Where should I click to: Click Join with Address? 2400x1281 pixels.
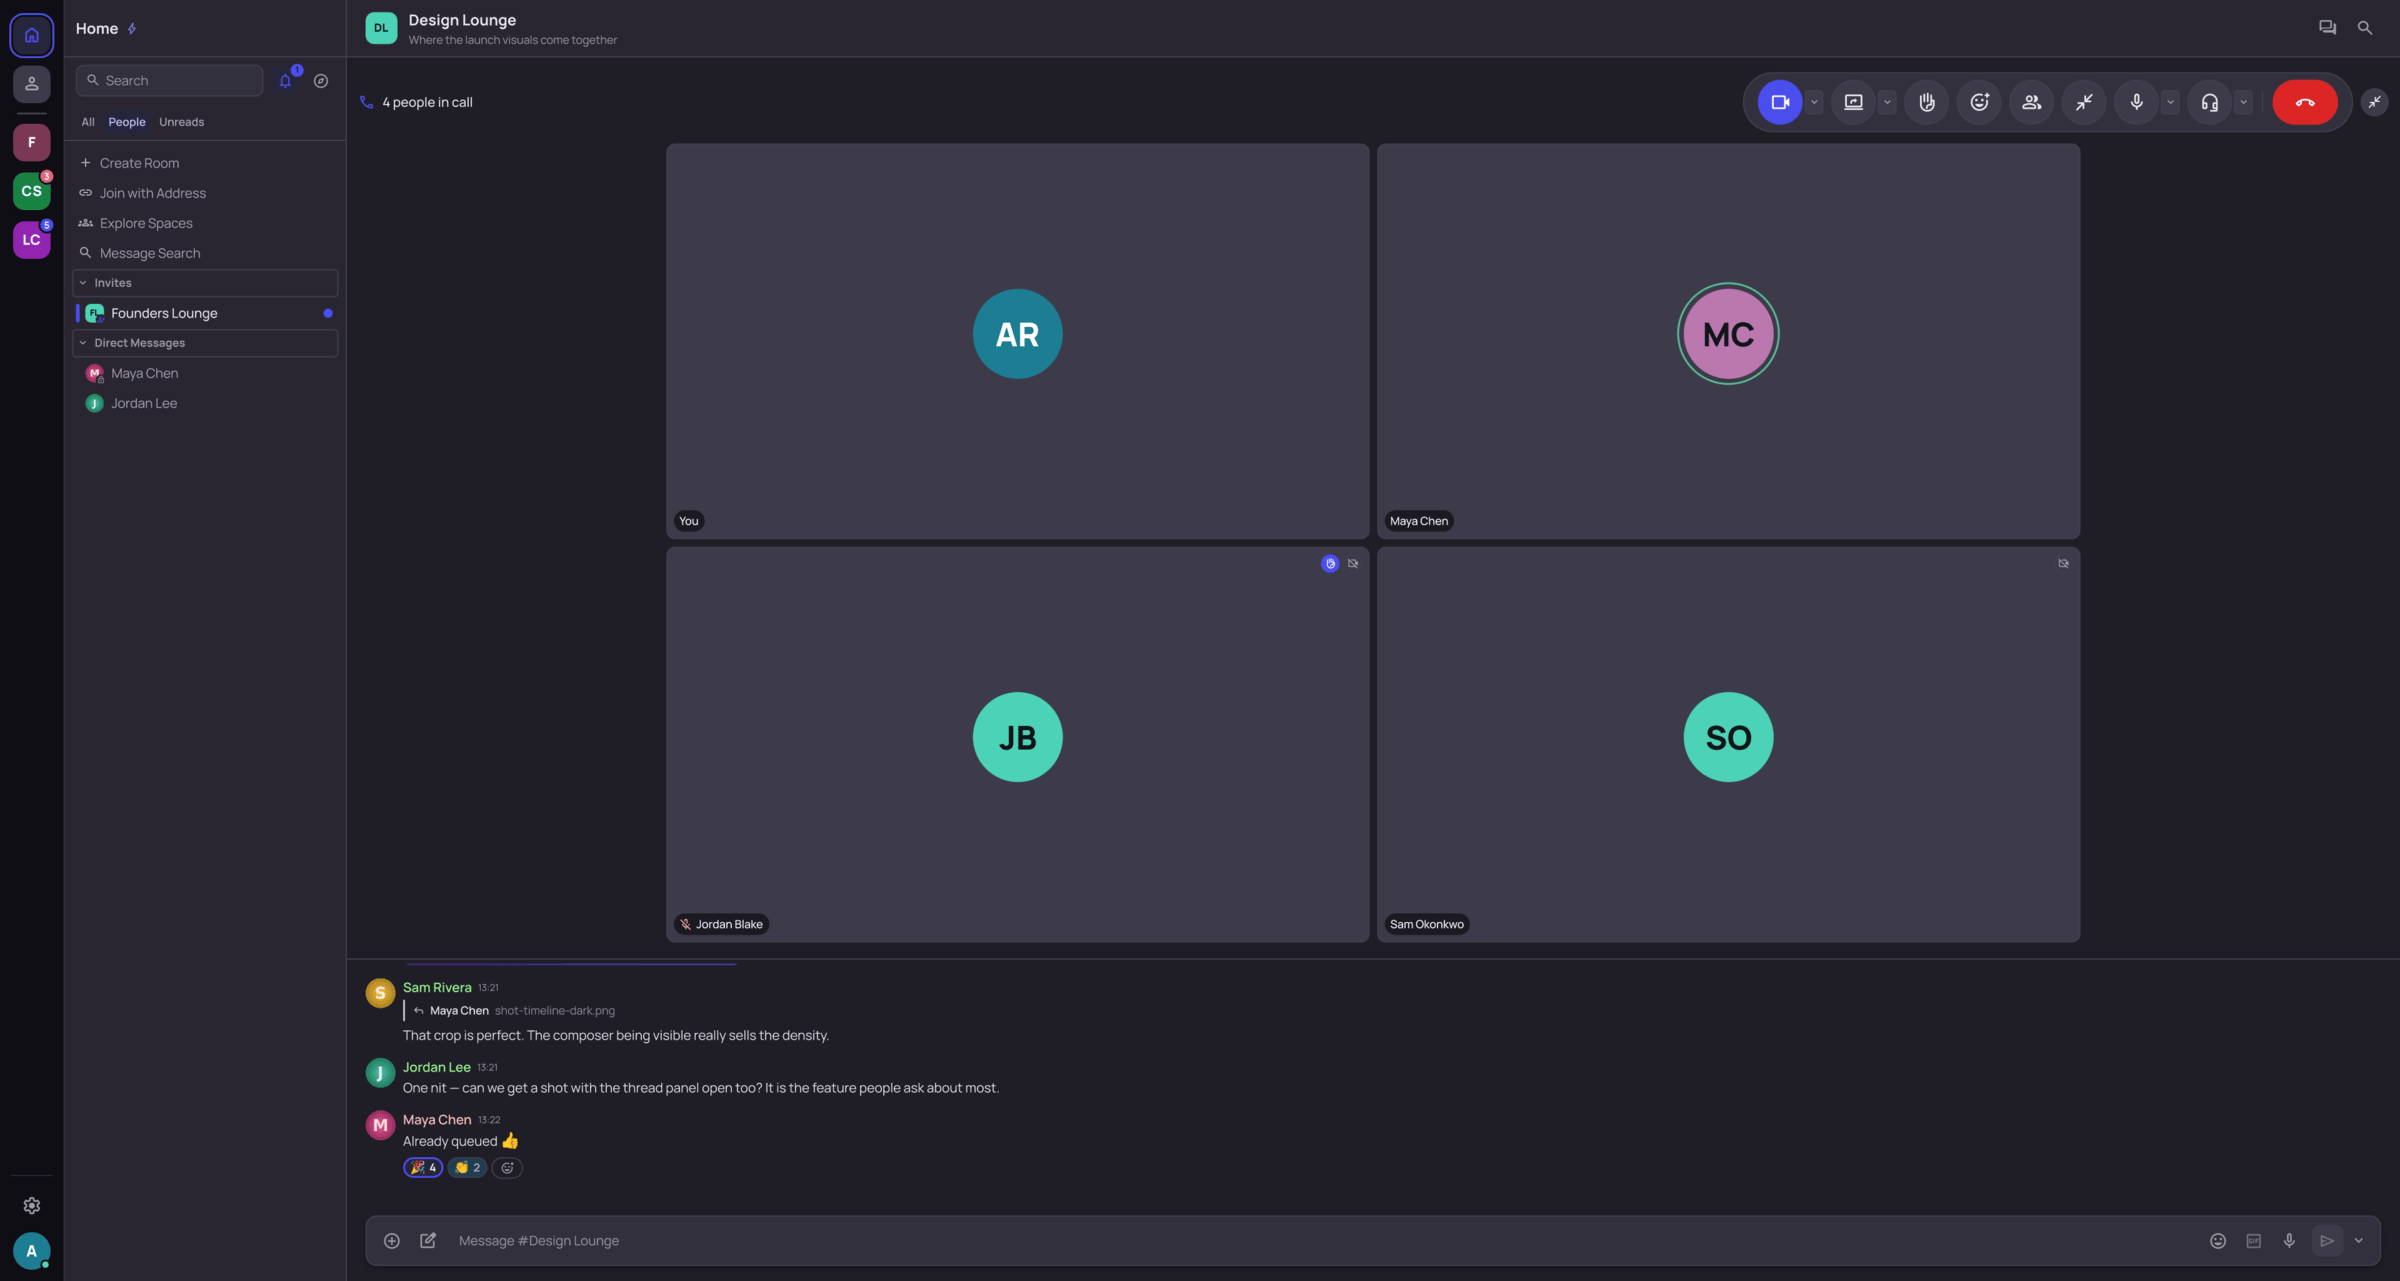click(207, 193)
